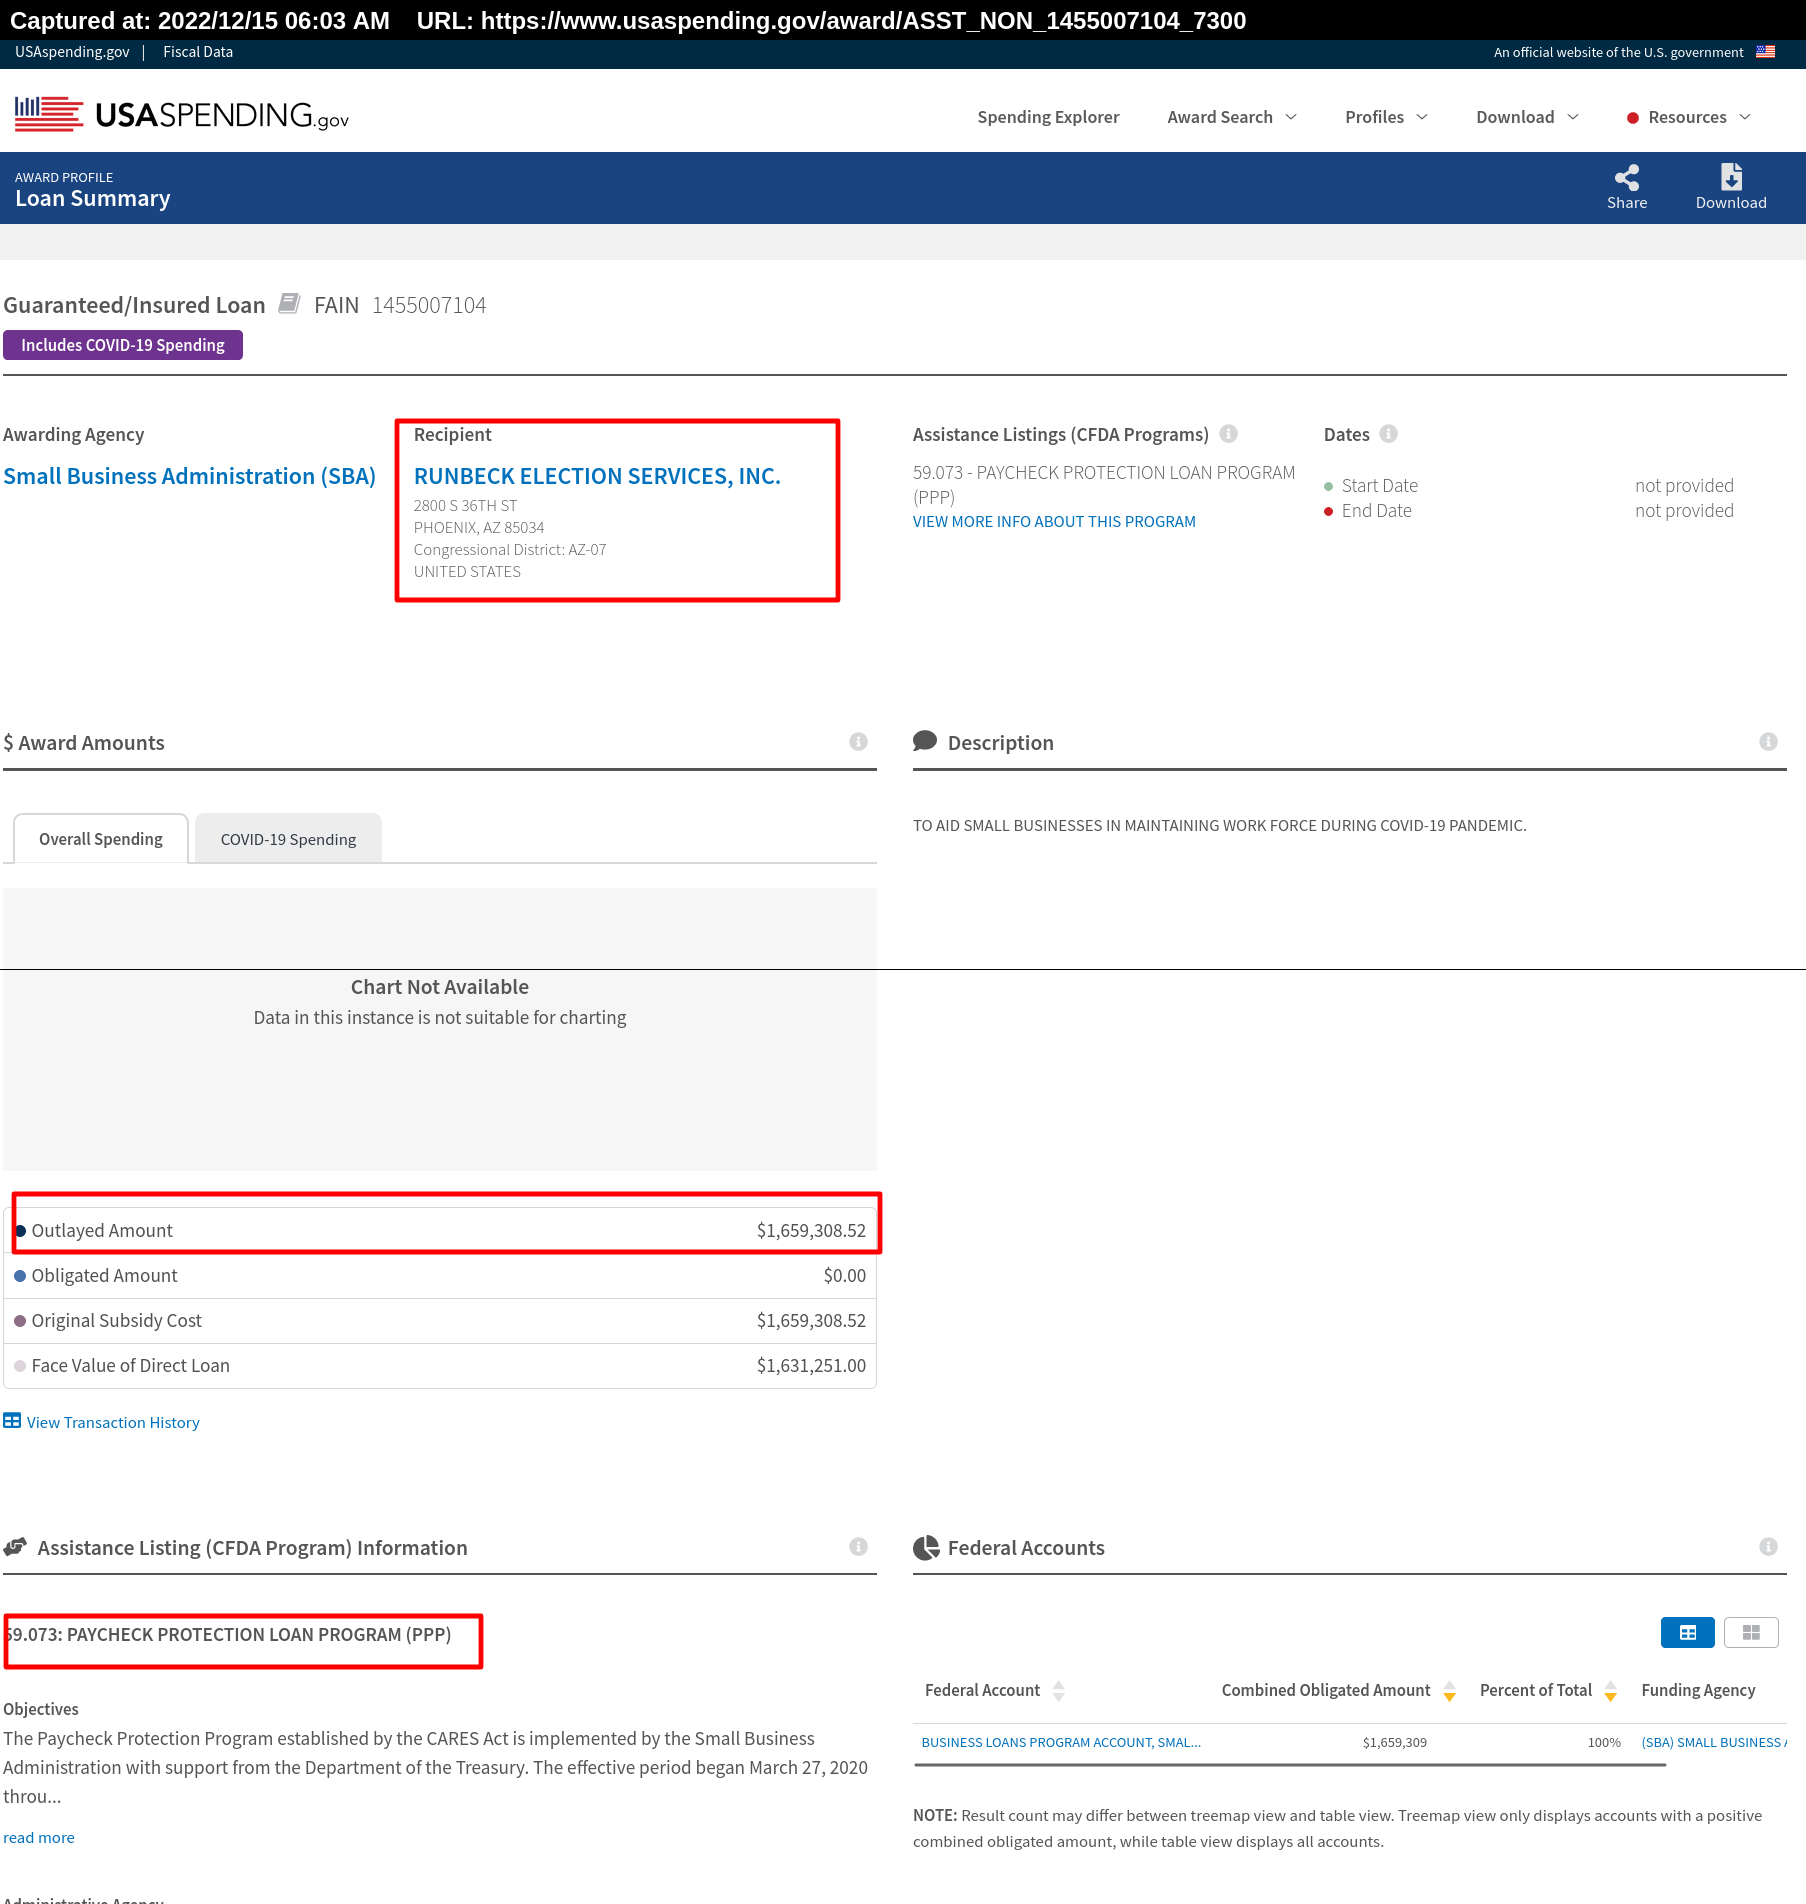Open Spending Explorer from navigation
The image size is (1806, 1904).
pyautogui.click(x=1048, y=117)
